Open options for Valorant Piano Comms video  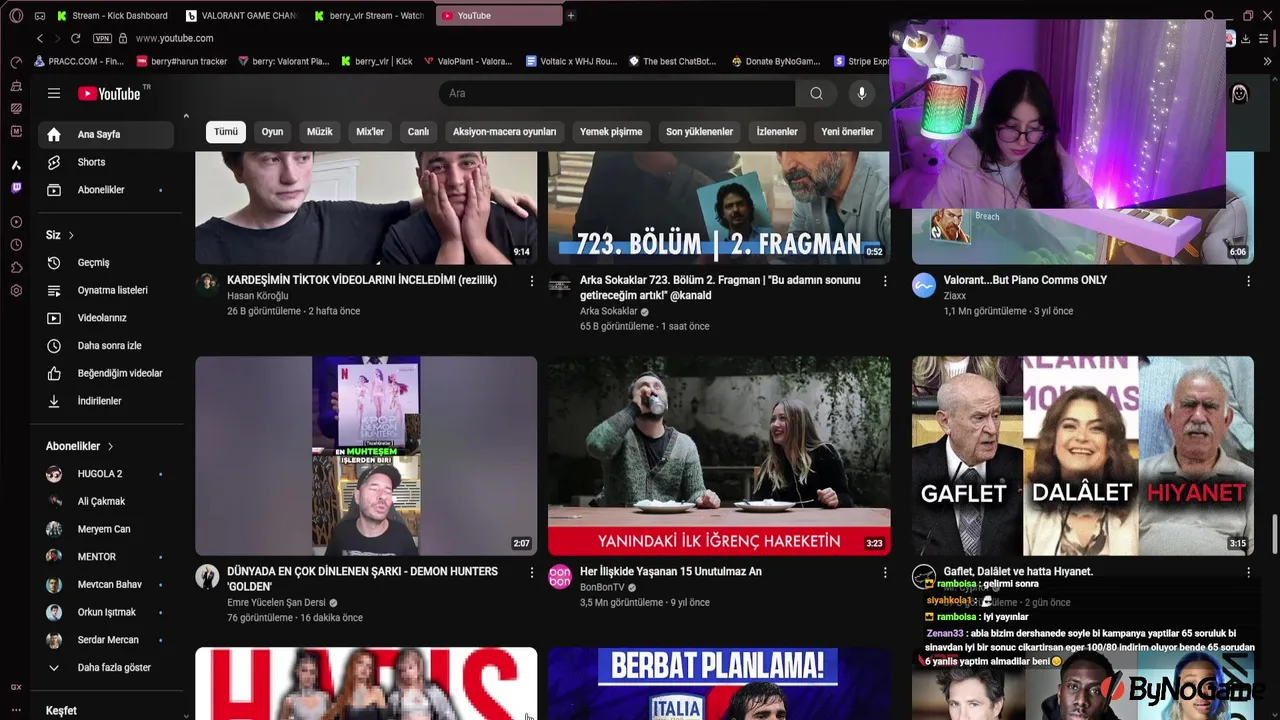(x=1248, y=281)
